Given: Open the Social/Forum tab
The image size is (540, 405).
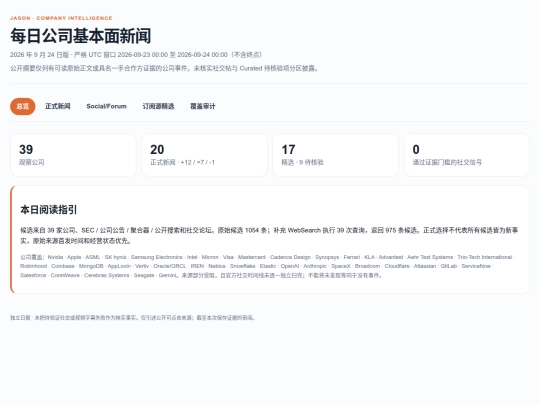Looking at the screenshot, I should point(106,106).
